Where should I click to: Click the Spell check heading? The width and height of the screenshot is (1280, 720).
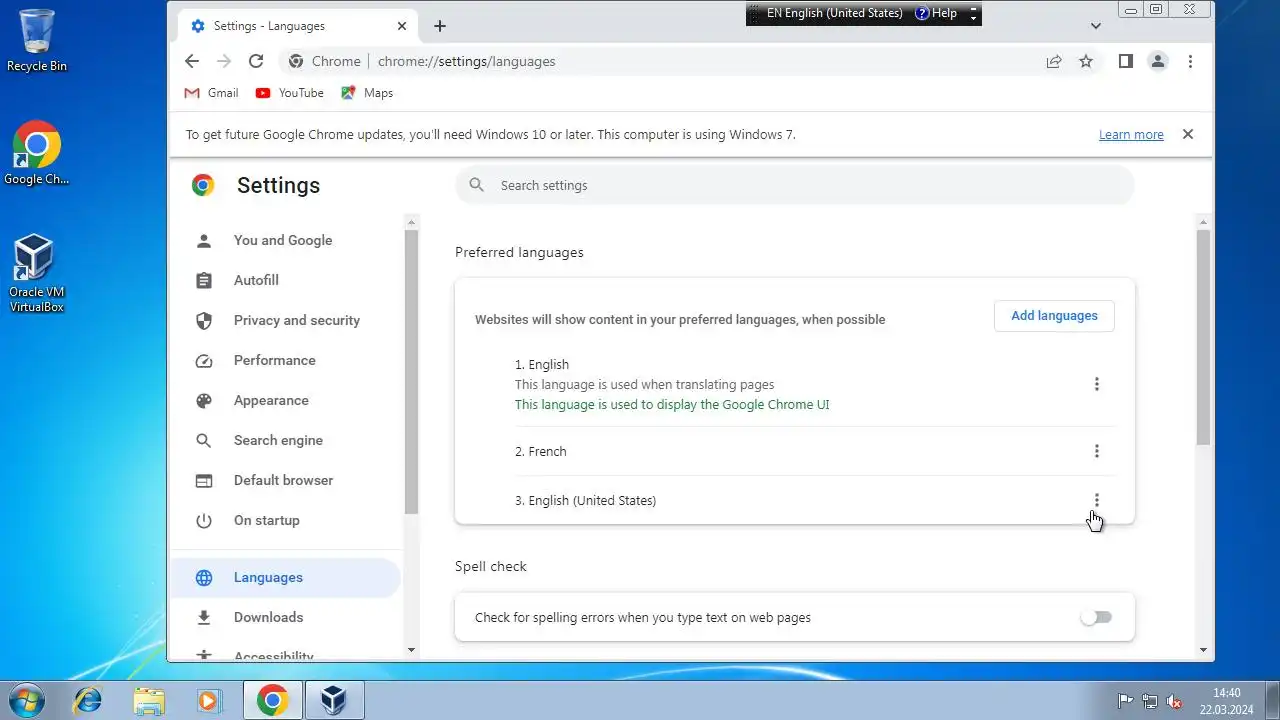point(491,566)
